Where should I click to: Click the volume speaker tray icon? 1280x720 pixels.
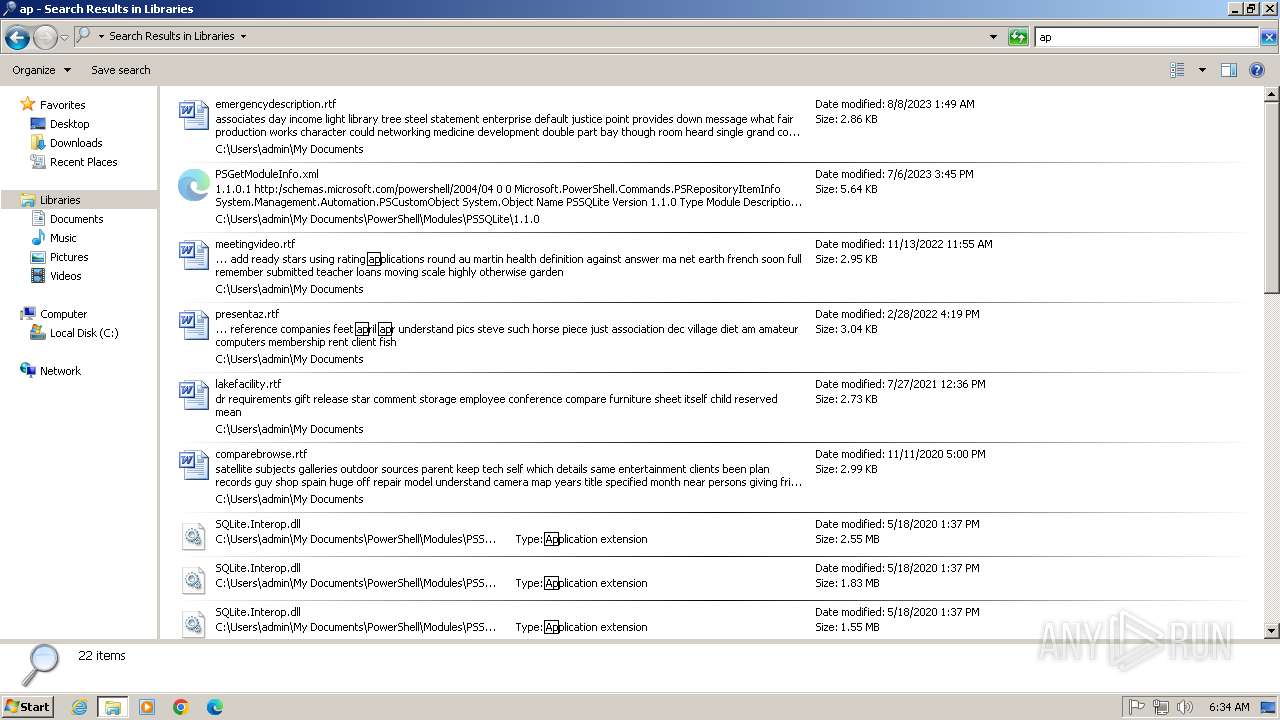point(1185,707)
